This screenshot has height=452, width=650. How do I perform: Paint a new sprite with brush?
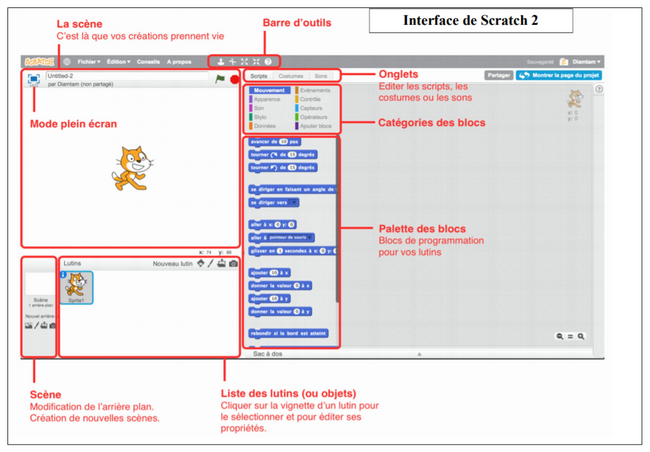point(211,263)
